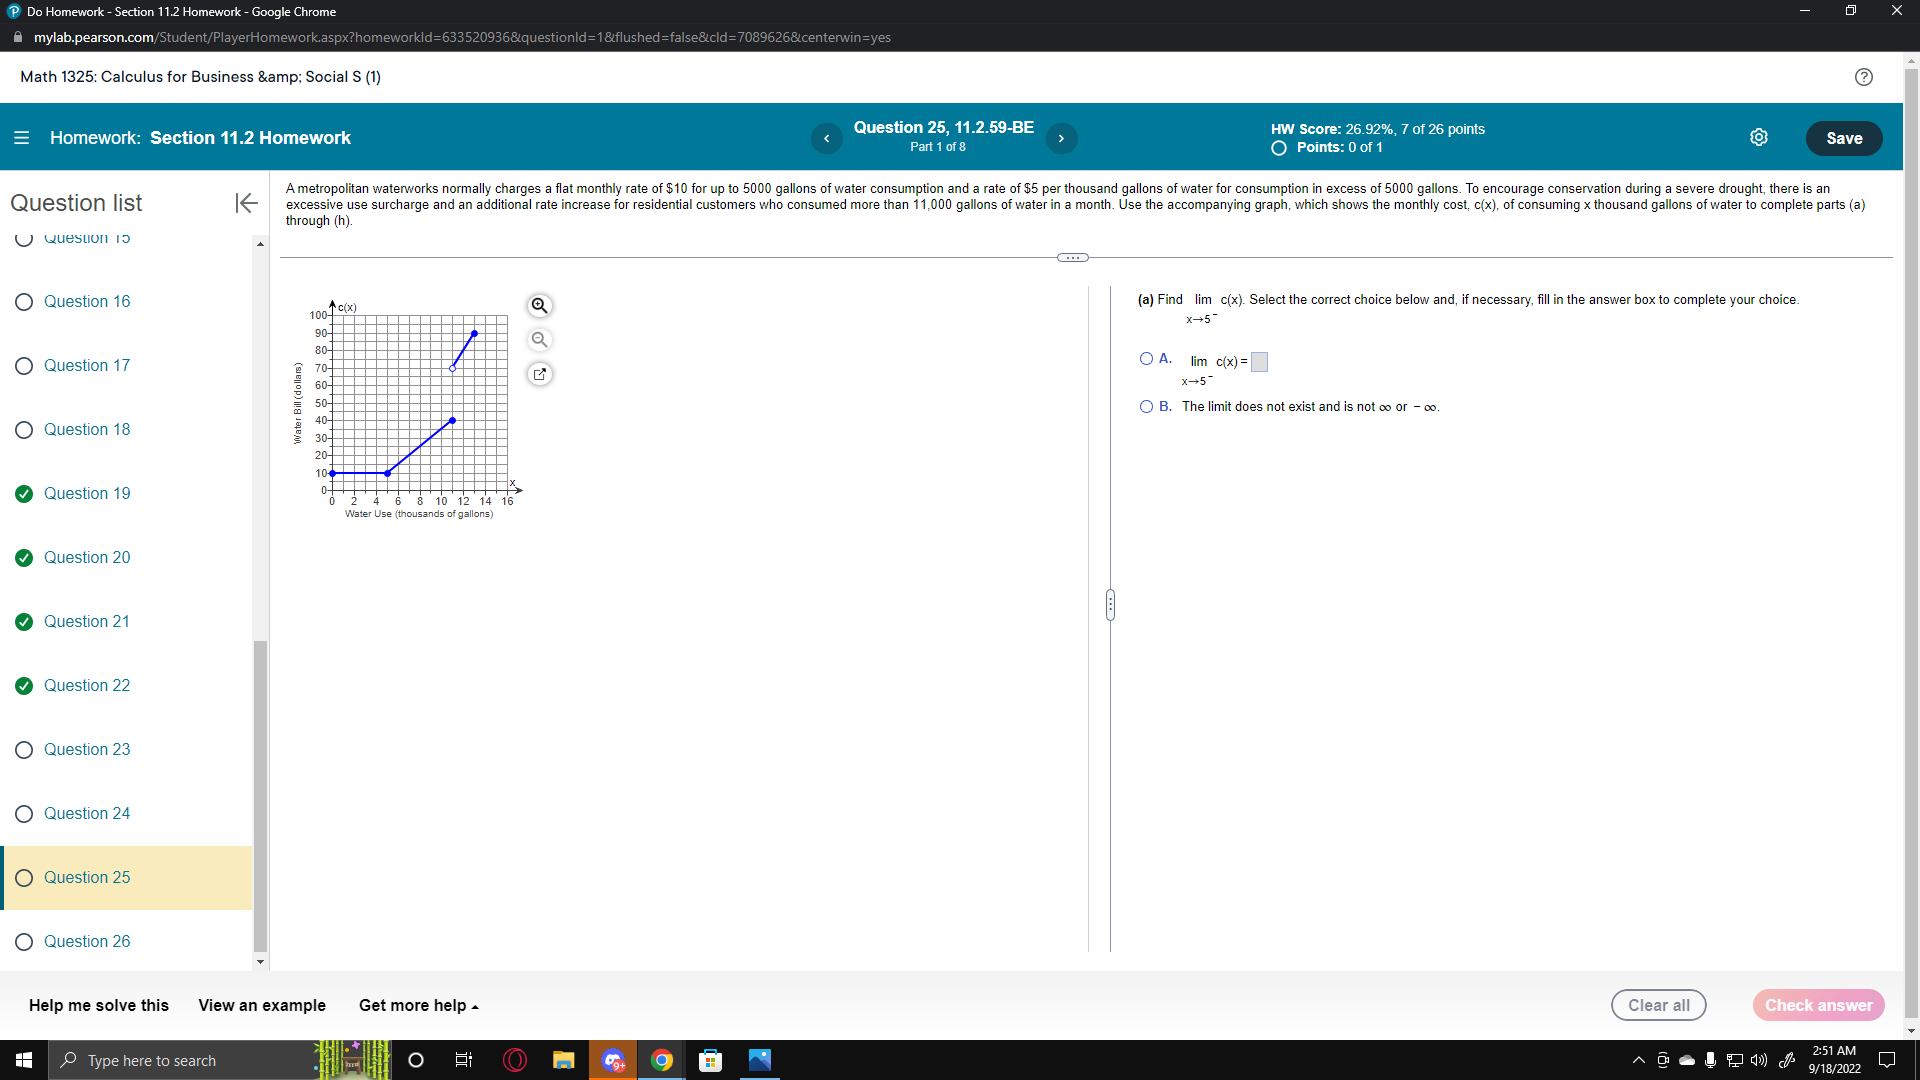Open the homework settings gear

1760,137
